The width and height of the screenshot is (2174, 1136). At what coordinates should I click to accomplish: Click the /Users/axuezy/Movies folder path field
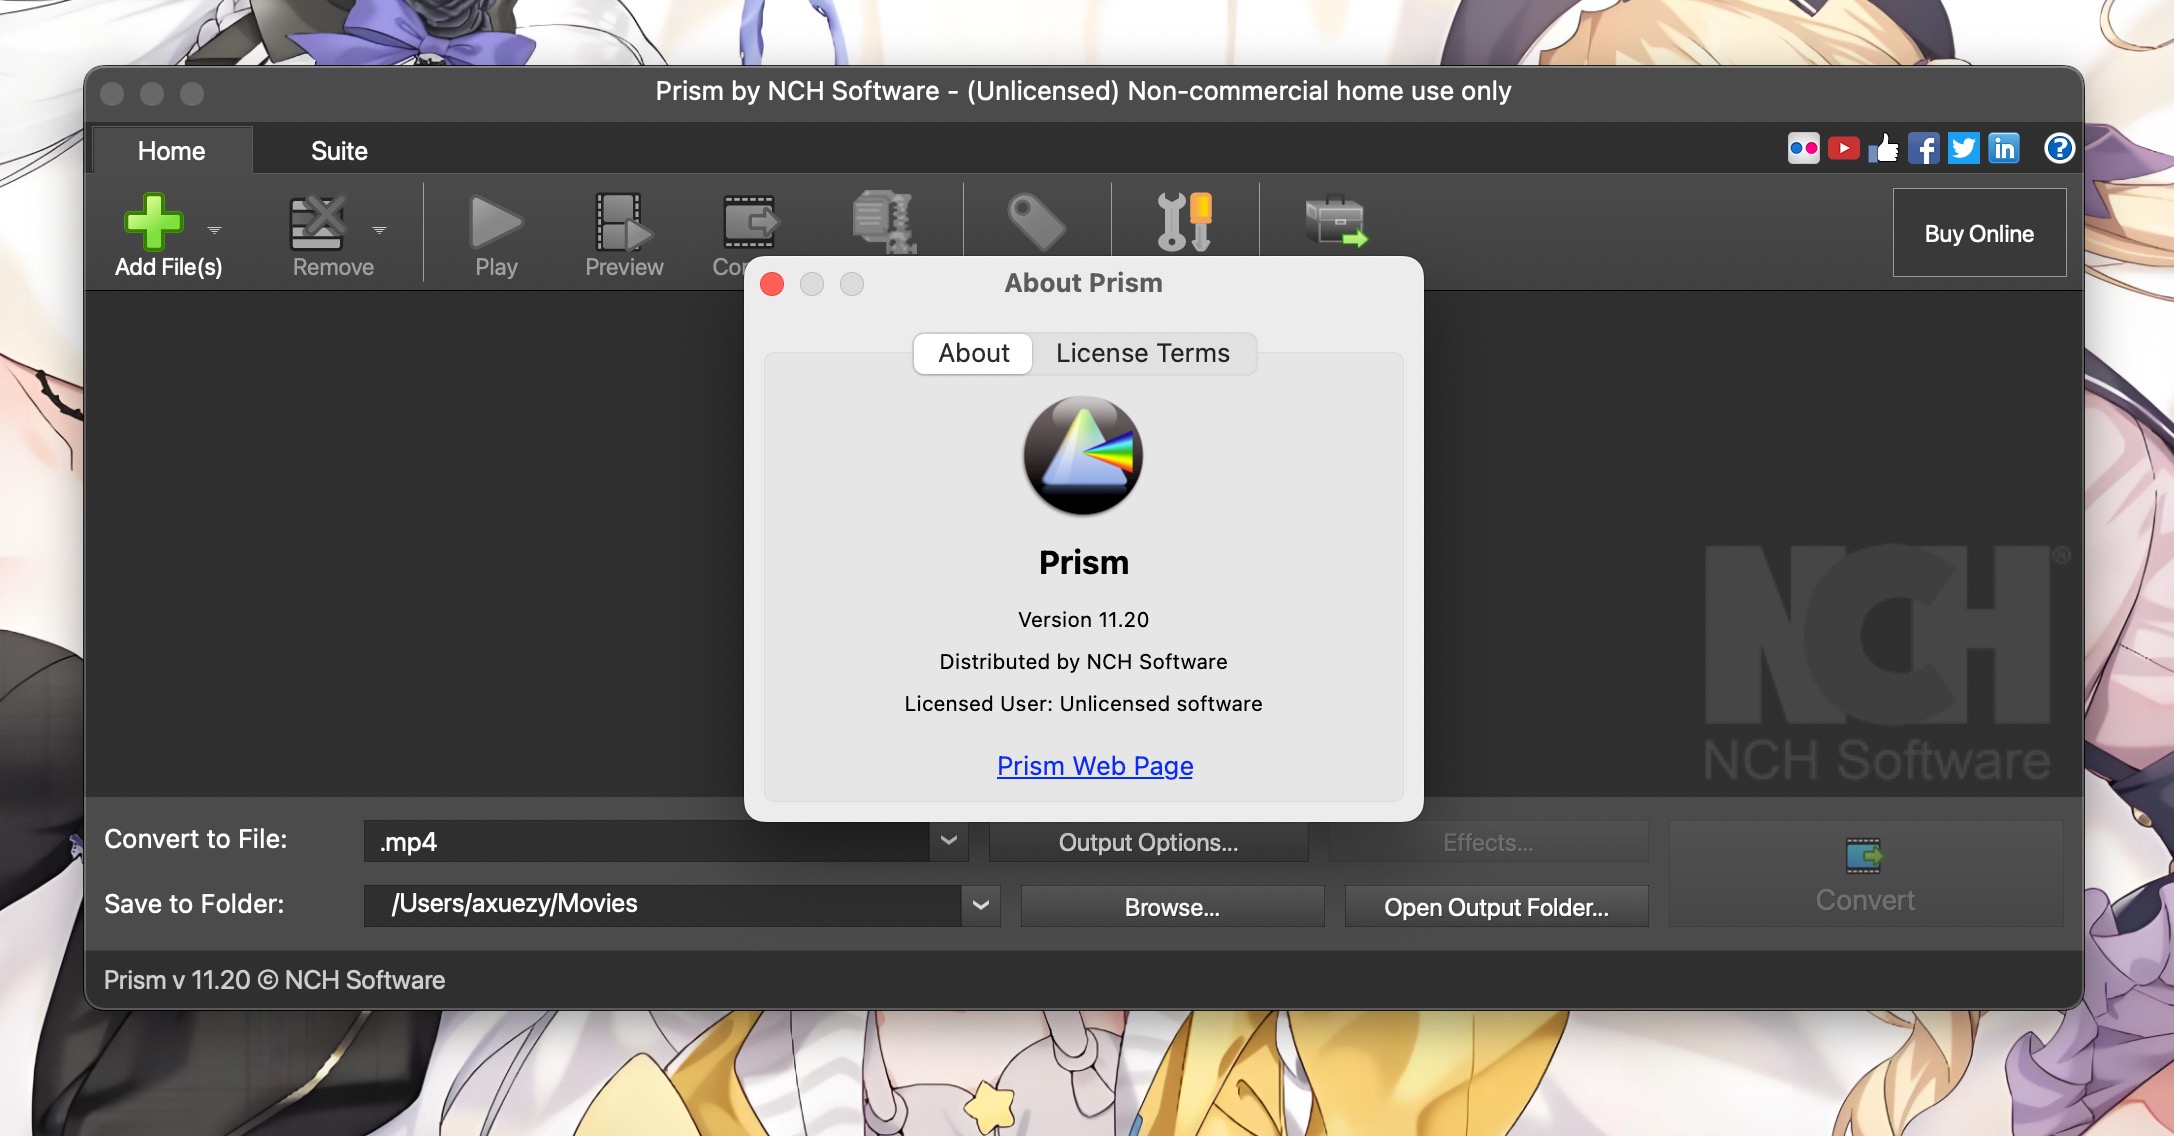point(663,905)
